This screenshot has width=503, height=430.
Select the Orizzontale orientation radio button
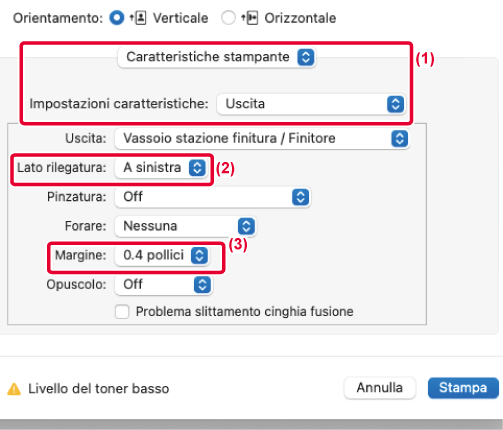pos(228,18)
